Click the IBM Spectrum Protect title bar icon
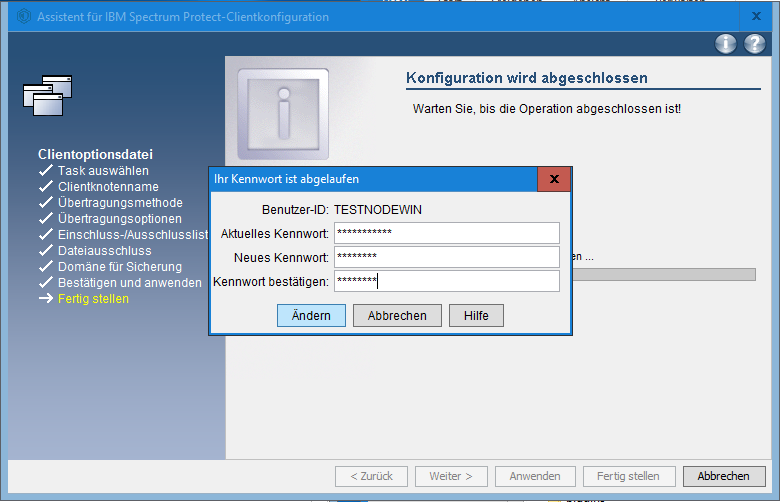Screen dimensions: 780x502 click(24, 16)
